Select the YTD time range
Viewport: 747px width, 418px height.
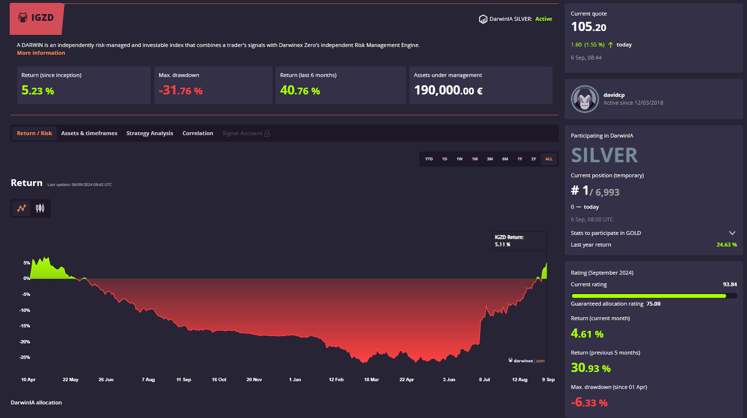pyautogui.click(x=429, y=159)
